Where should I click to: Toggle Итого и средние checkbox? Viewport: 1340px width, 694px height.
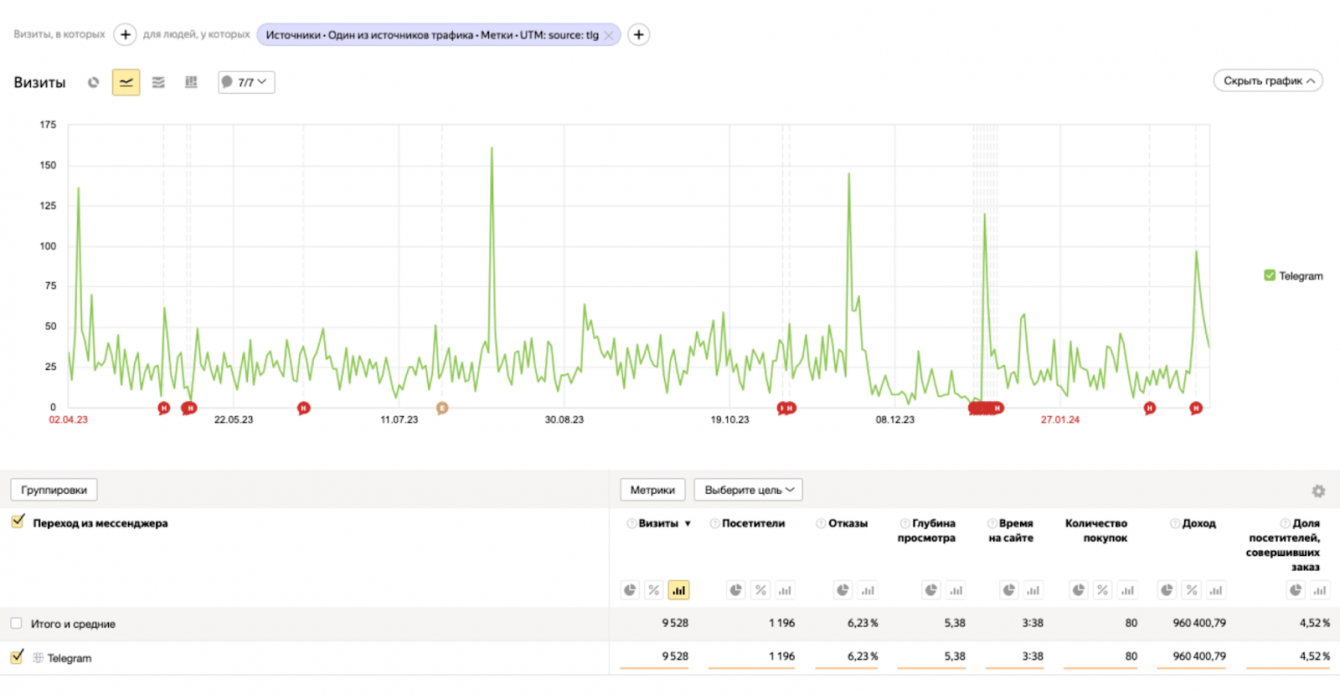click(16, 623)
